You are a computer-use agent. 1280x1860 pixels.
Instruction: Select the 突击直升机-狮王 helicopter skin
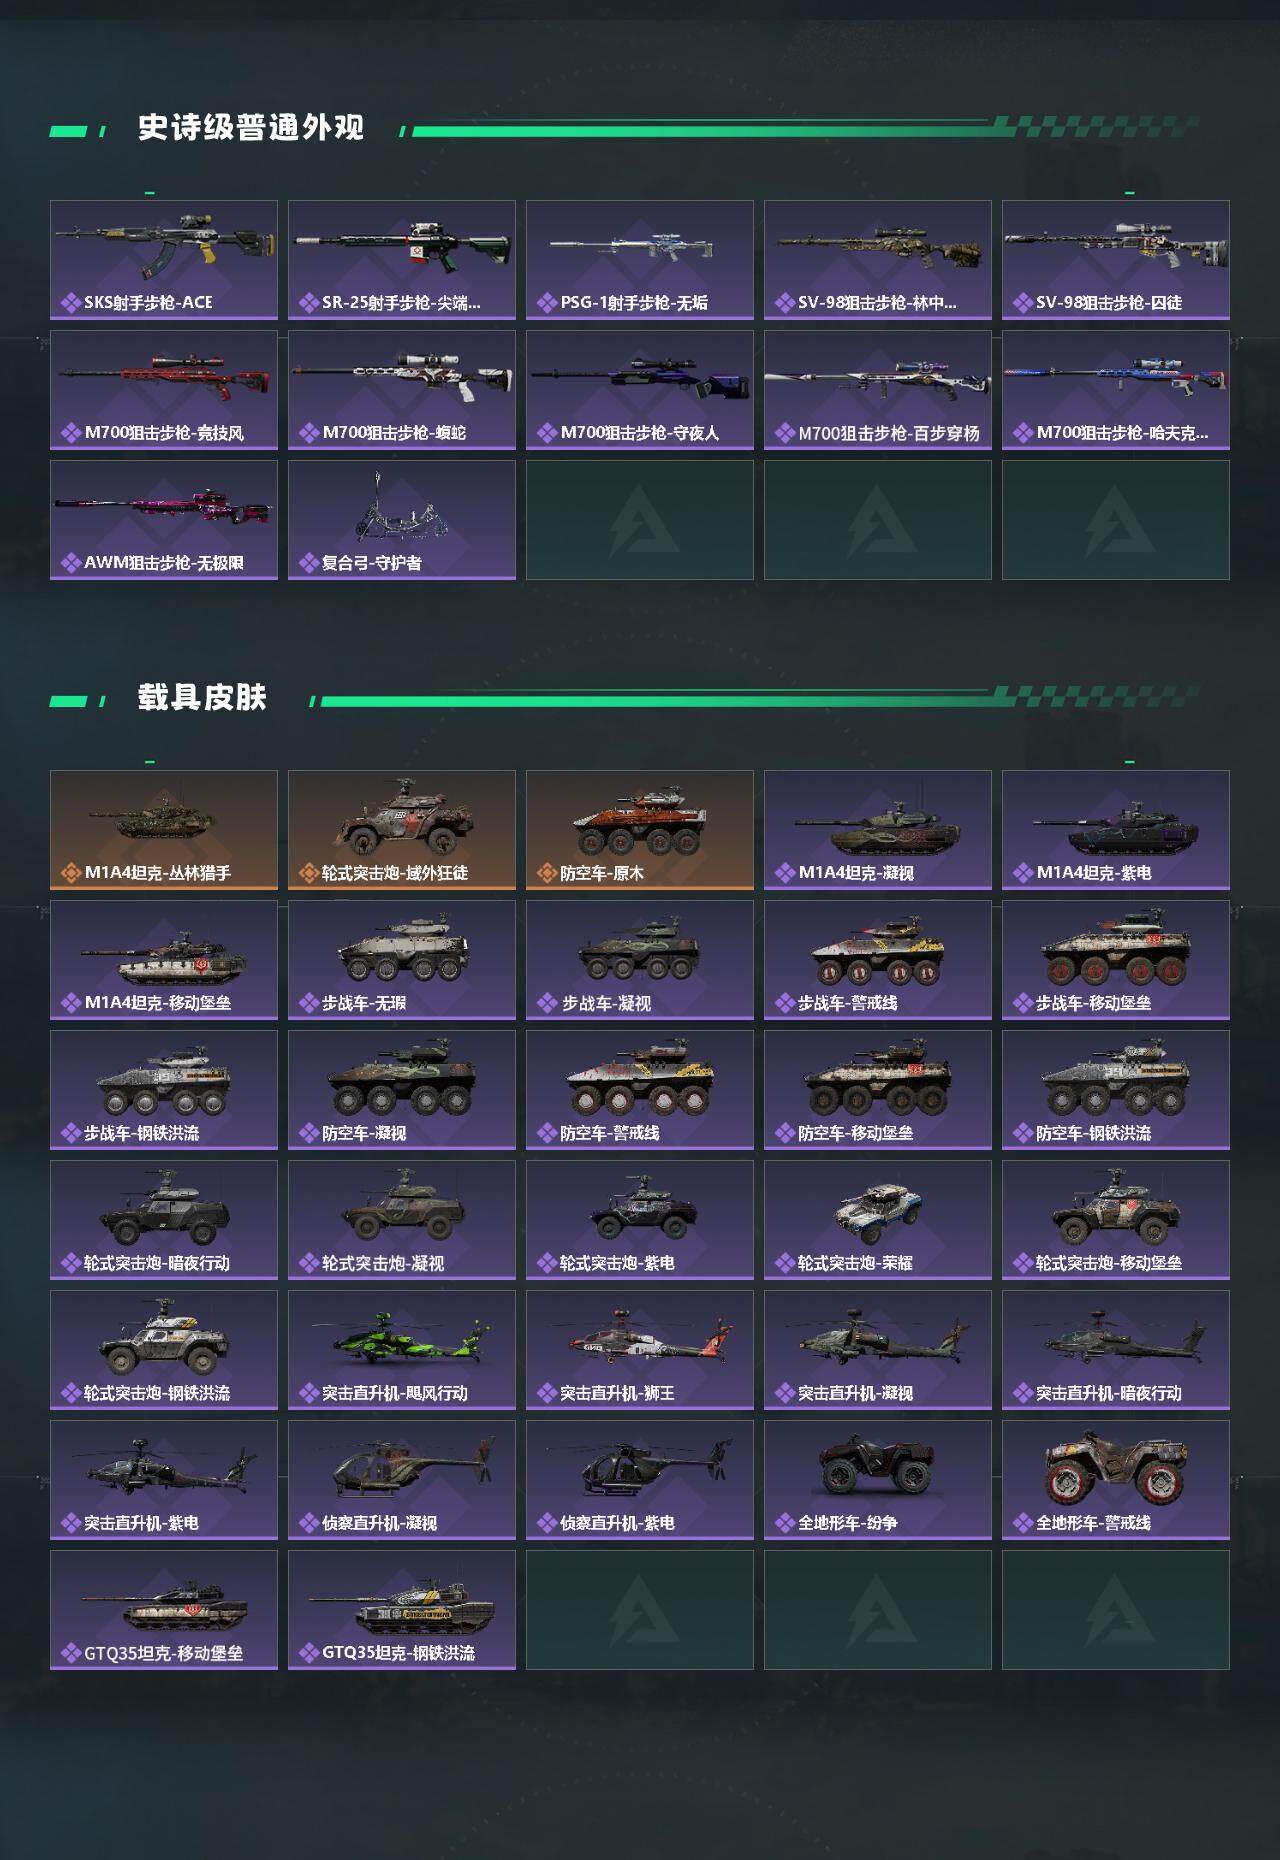tap(640, 1350)
